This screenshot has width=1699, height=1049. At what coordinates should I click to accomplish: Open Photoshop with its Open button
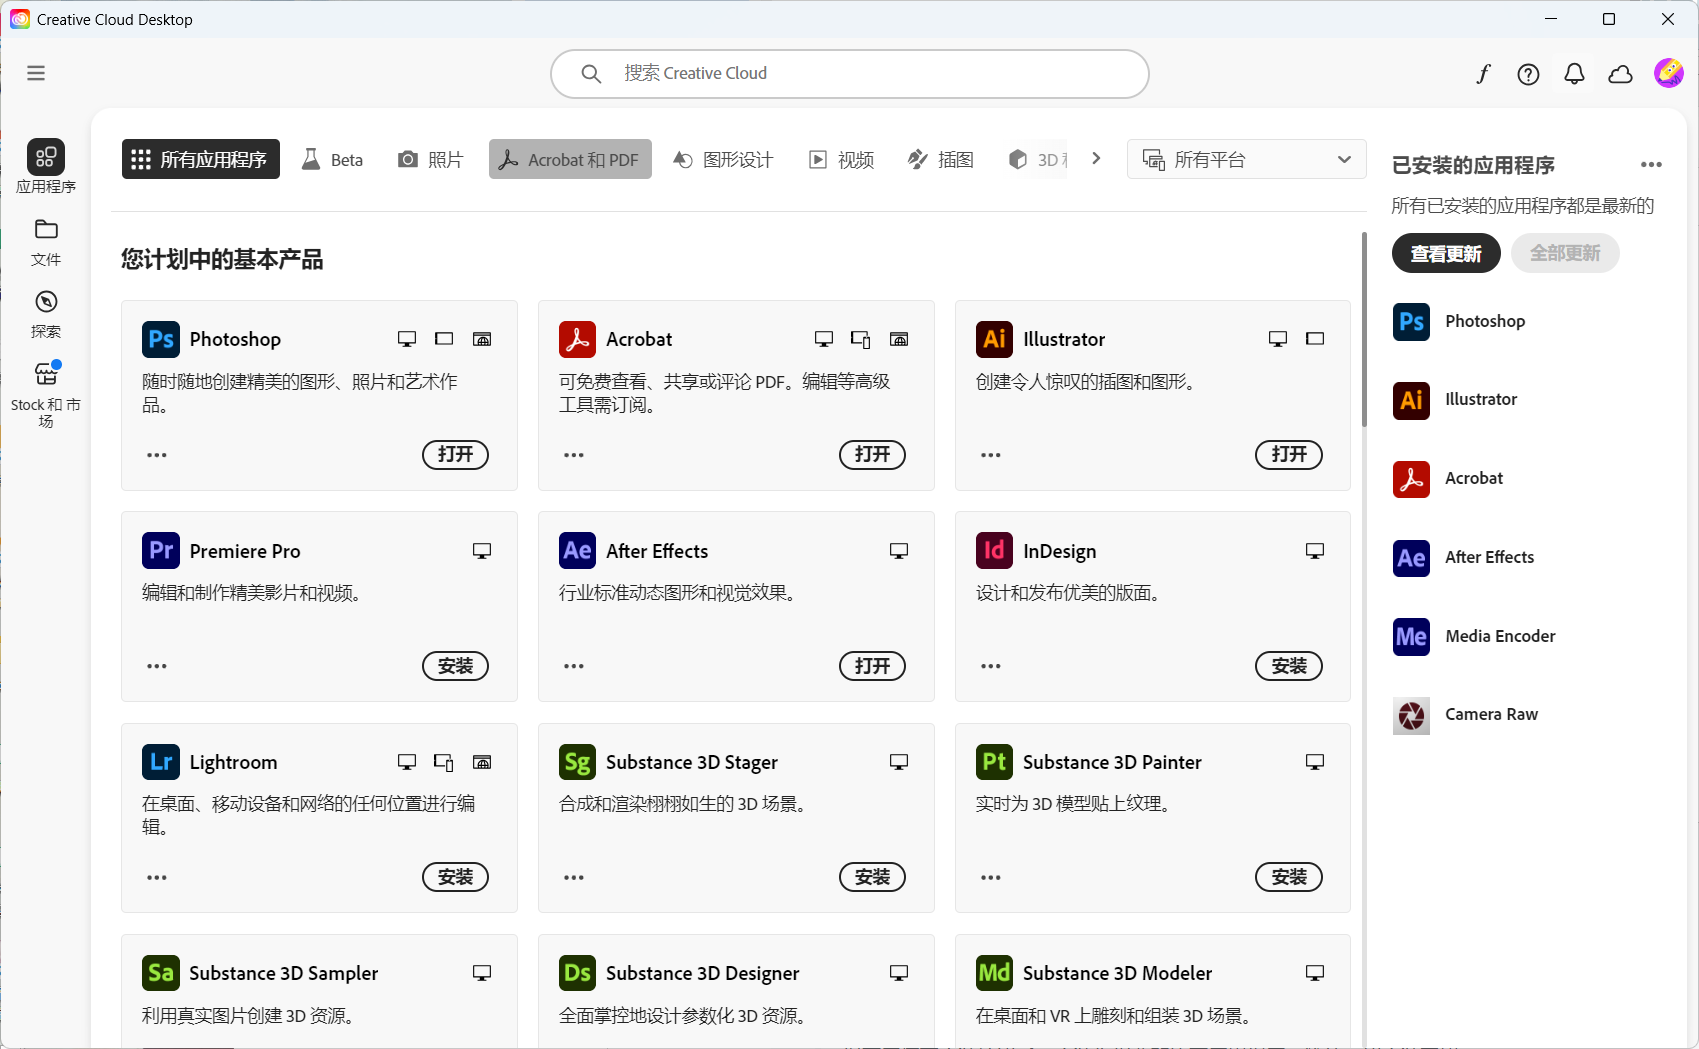(455, 455)
